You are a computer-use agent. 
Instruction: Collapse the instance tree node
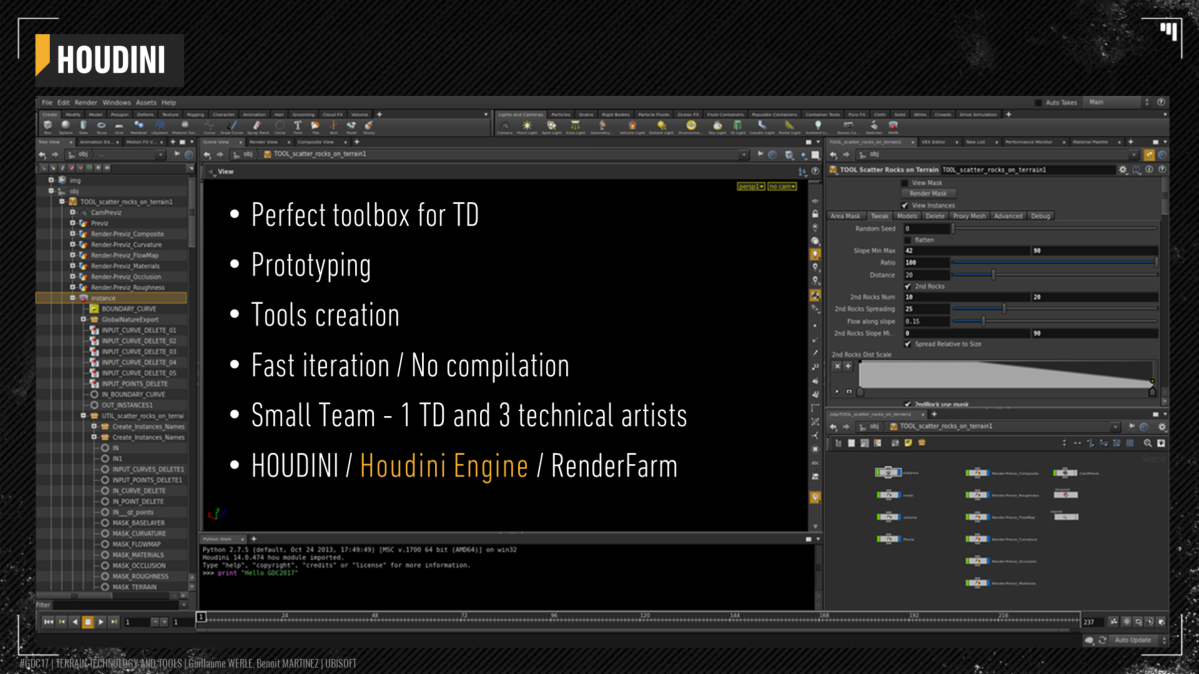[73, 298]
